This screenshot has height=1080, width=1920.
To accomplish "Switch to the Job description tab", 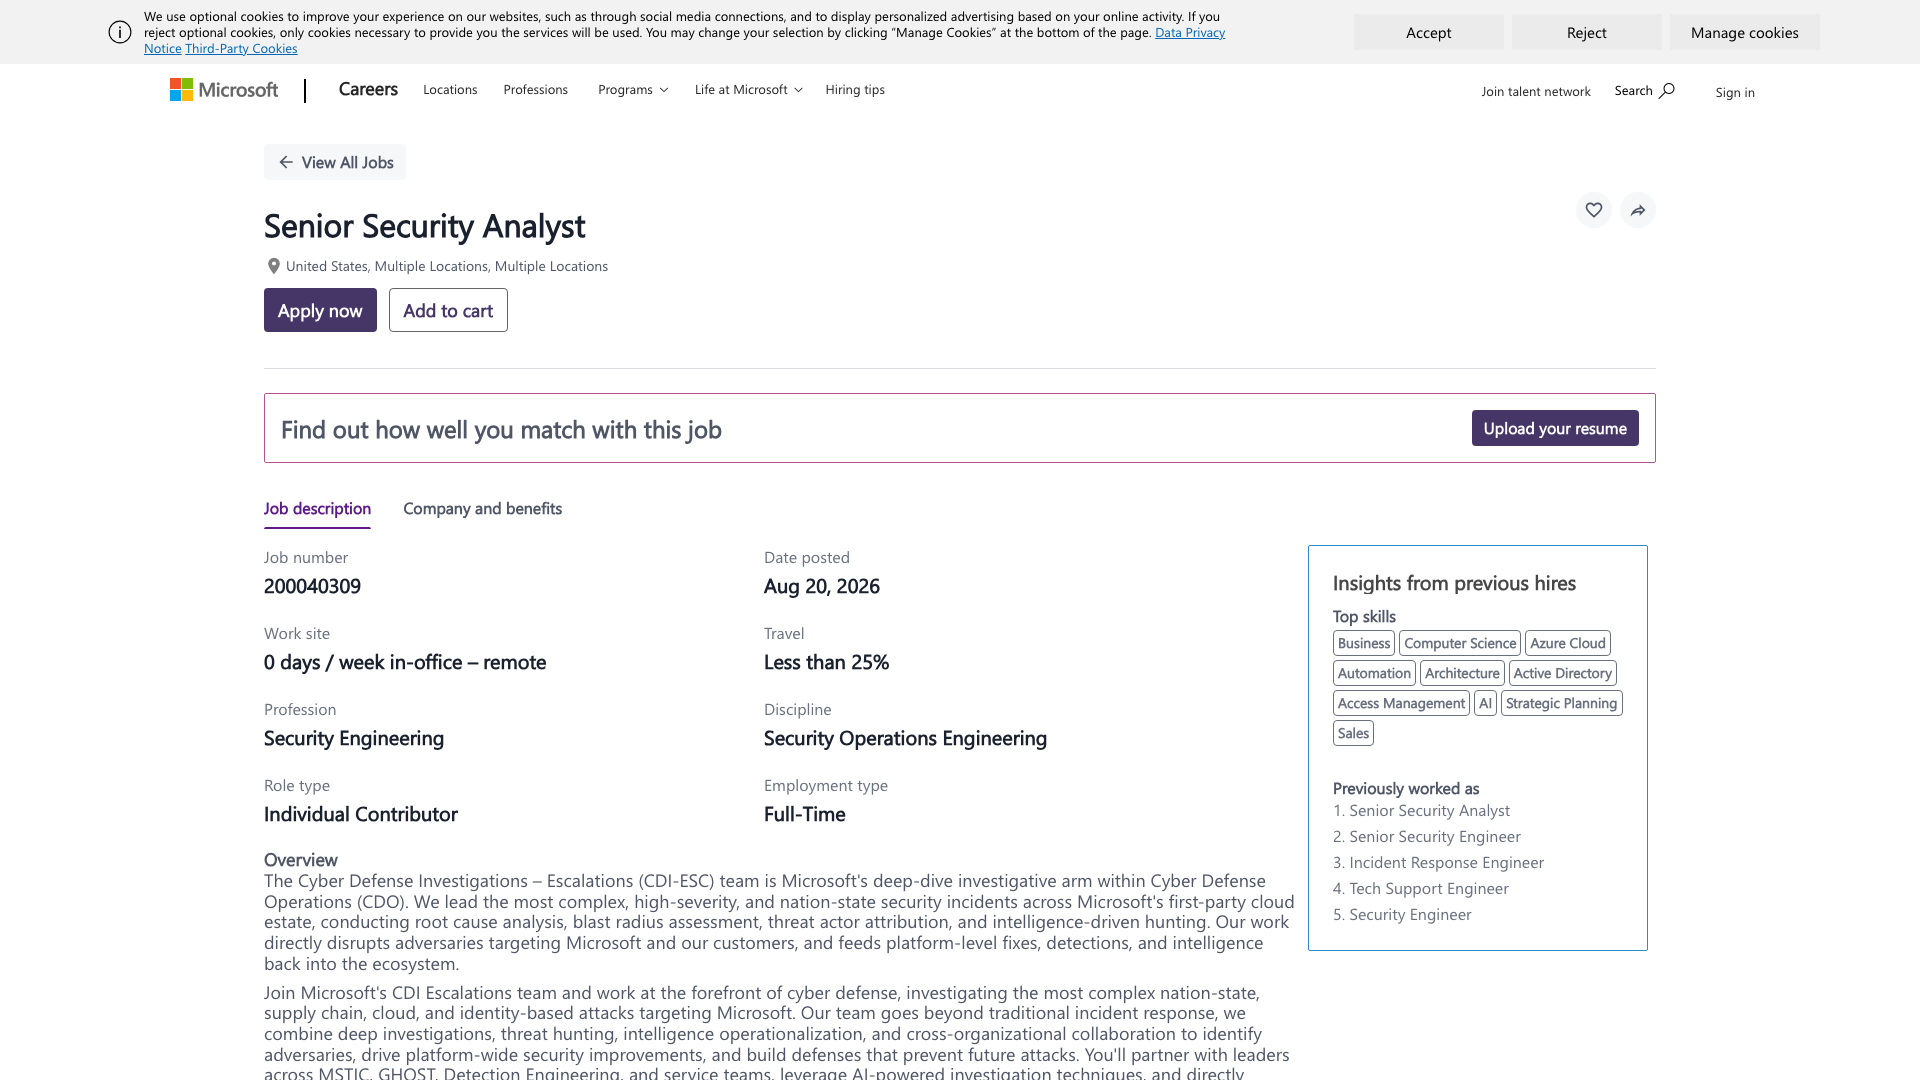I will (317, 509).
